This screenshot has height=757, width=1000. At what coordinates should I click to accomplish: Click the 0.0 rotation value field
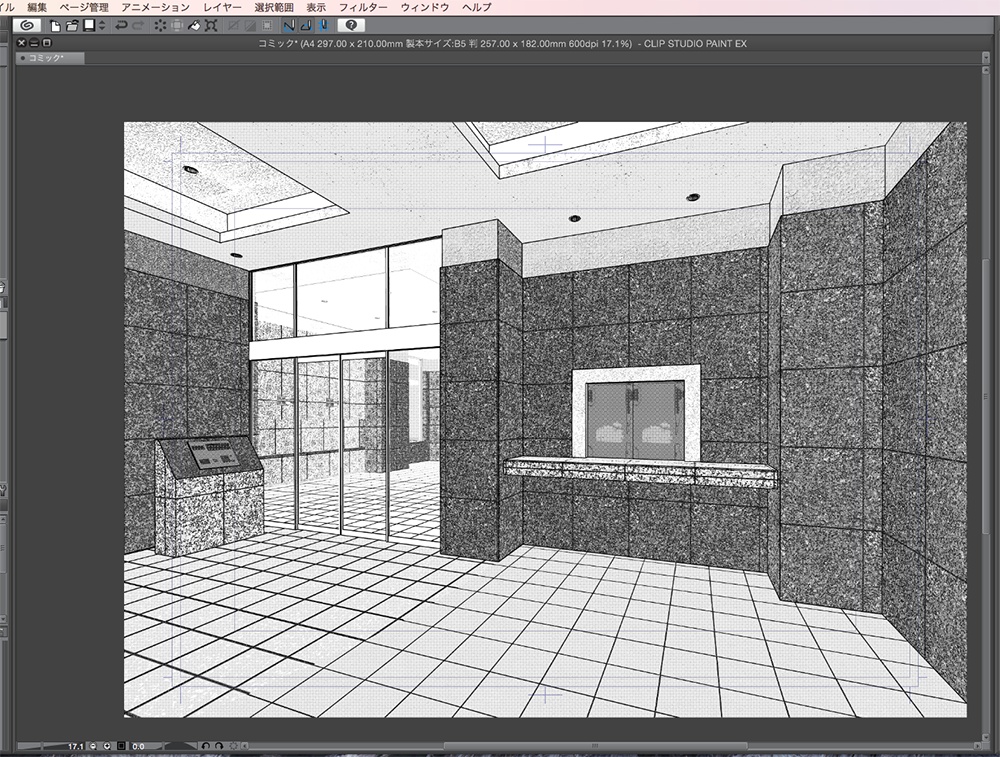(x=138, y=746)
